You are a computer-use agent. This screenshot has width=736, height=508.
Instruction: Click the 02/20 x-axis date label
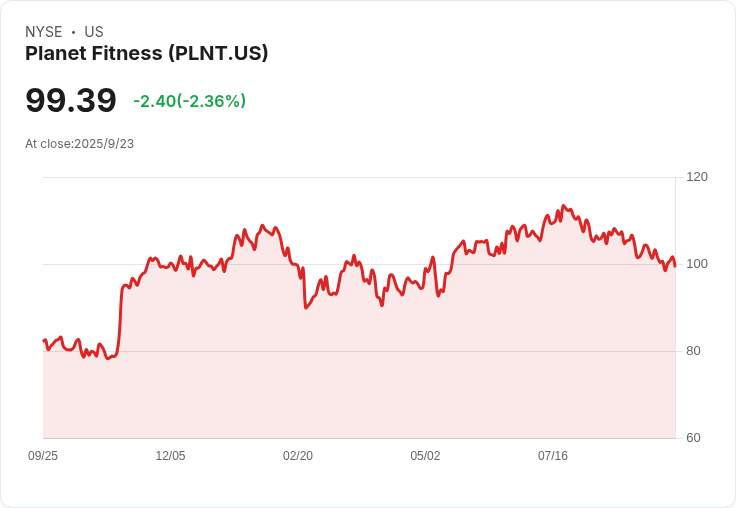coord(298,456)
